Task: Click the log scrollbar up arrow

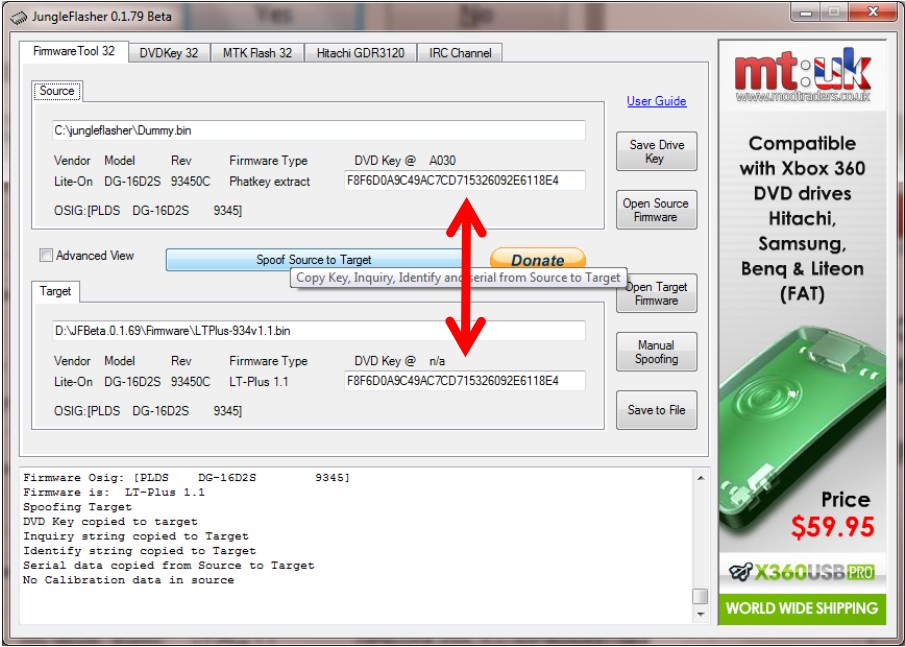Action: tap(700, 478)
